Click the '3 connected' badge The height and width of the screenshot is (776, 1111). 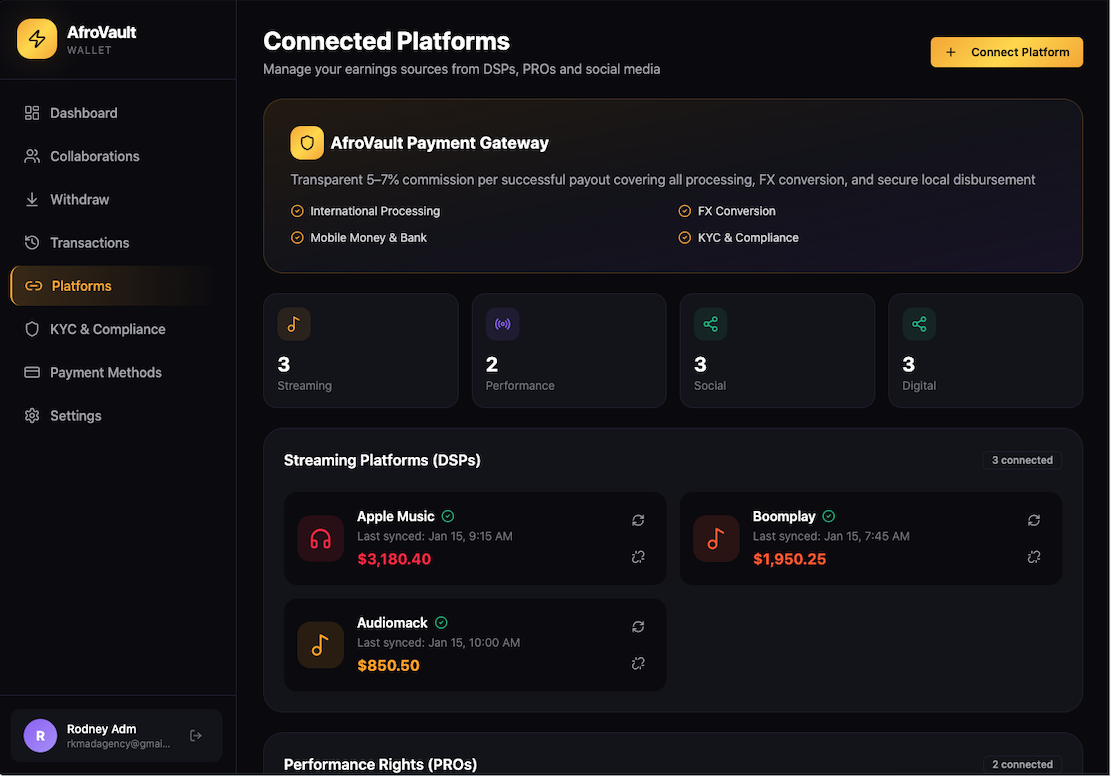1022,460
